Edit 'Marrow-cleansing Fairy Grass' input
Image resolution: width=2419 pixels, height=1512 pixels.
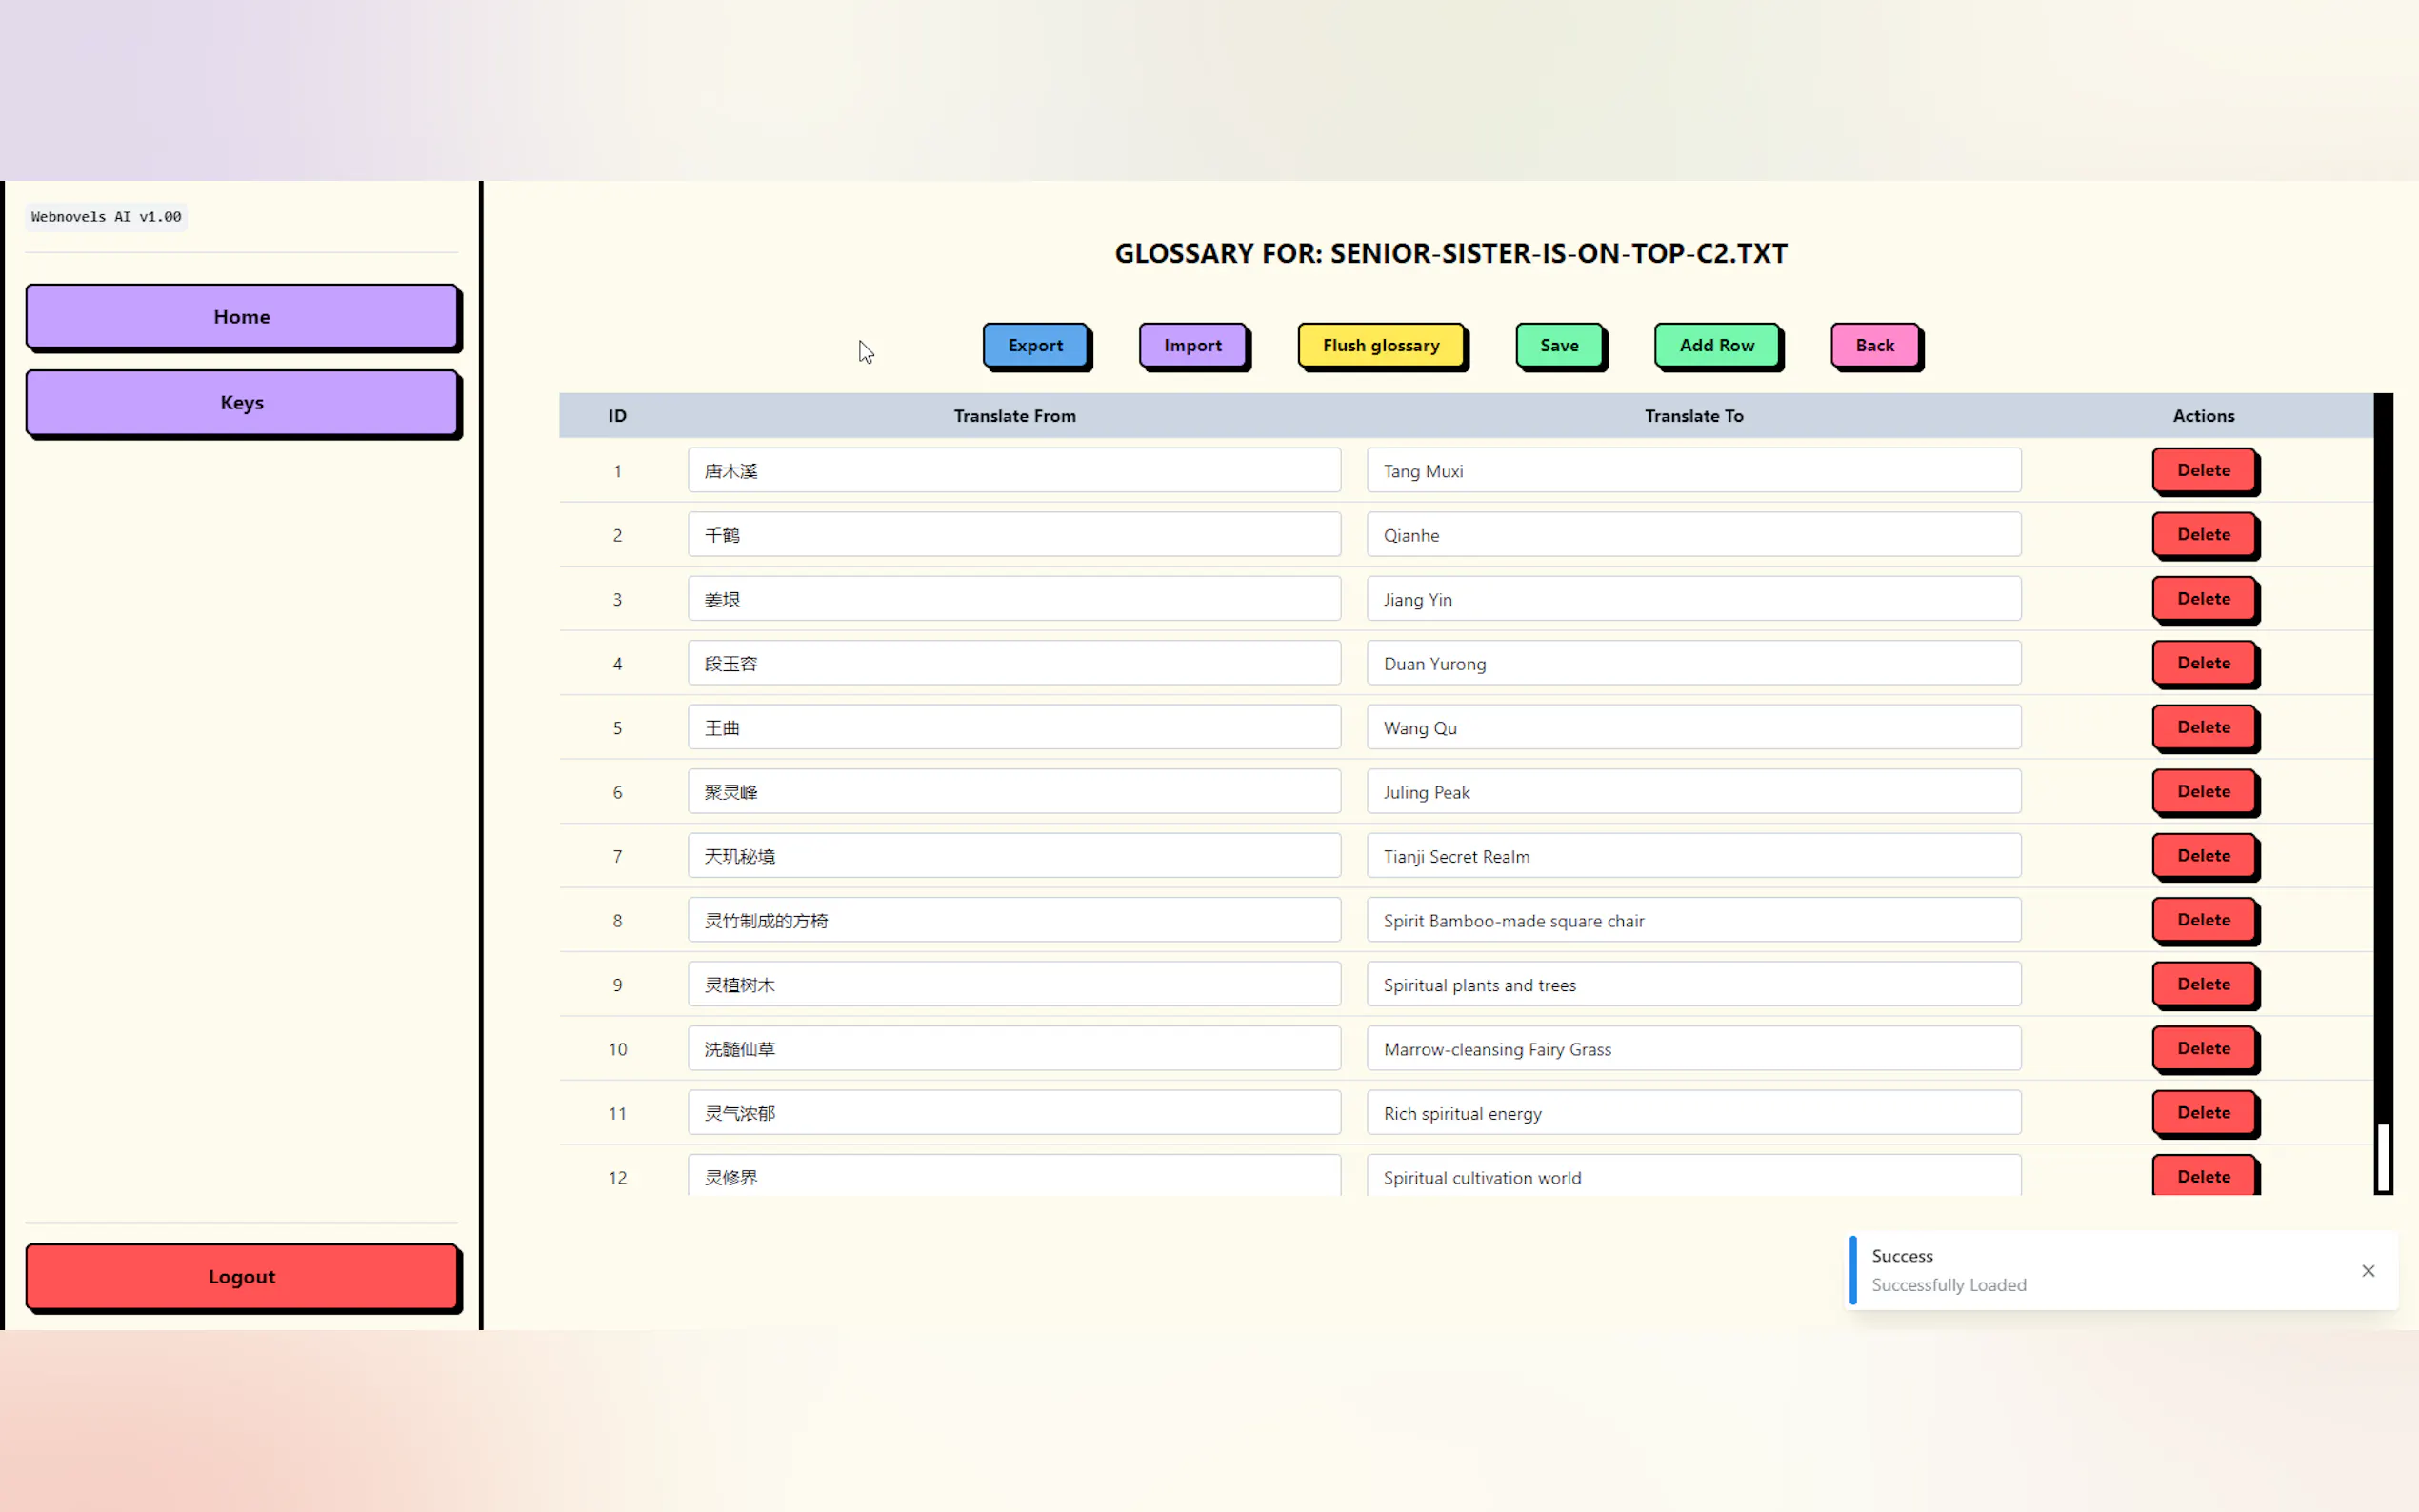coord(1692,1049)
